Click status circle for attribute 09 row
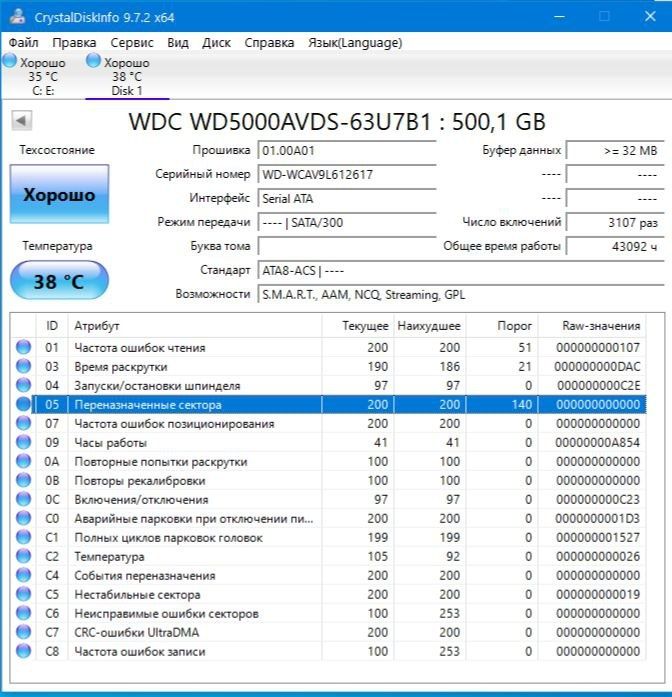Viewport: 672px width, 697px height. point(23,442)
